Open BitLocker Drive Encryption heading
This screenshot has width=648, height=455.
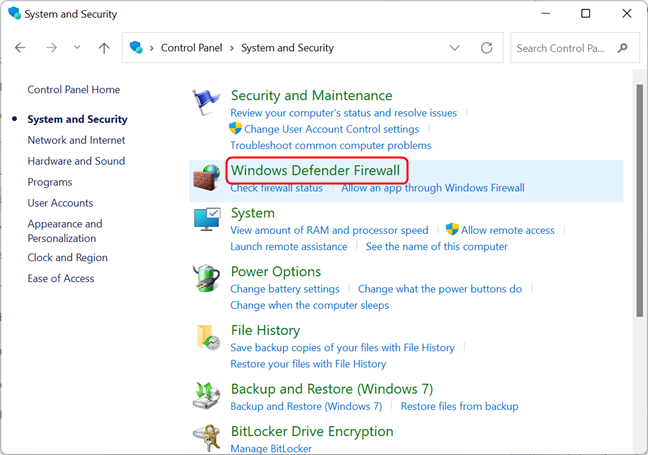312,431
